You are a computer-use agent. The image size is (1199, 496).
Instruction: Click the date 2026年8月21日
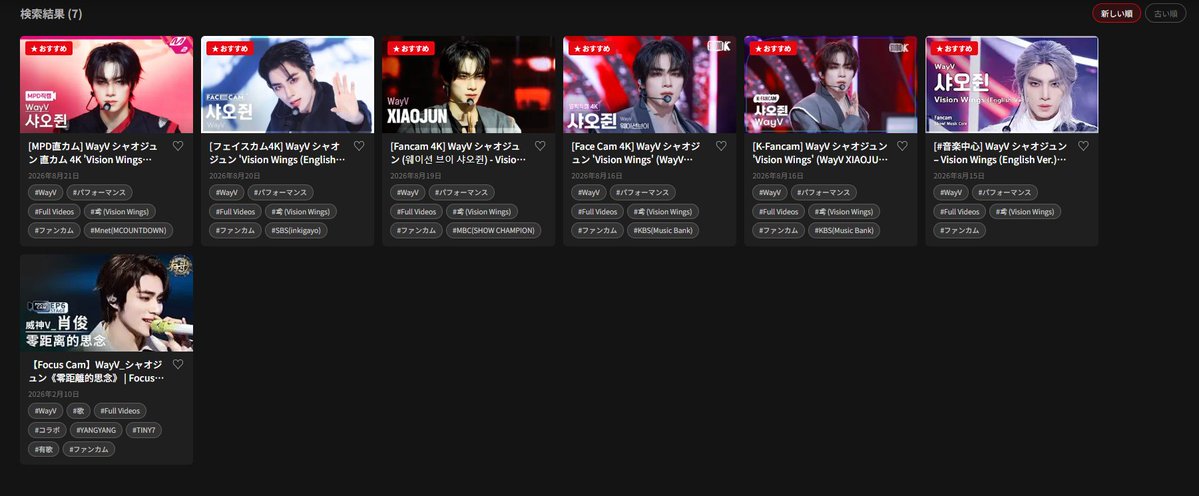[x=53, y=176]
